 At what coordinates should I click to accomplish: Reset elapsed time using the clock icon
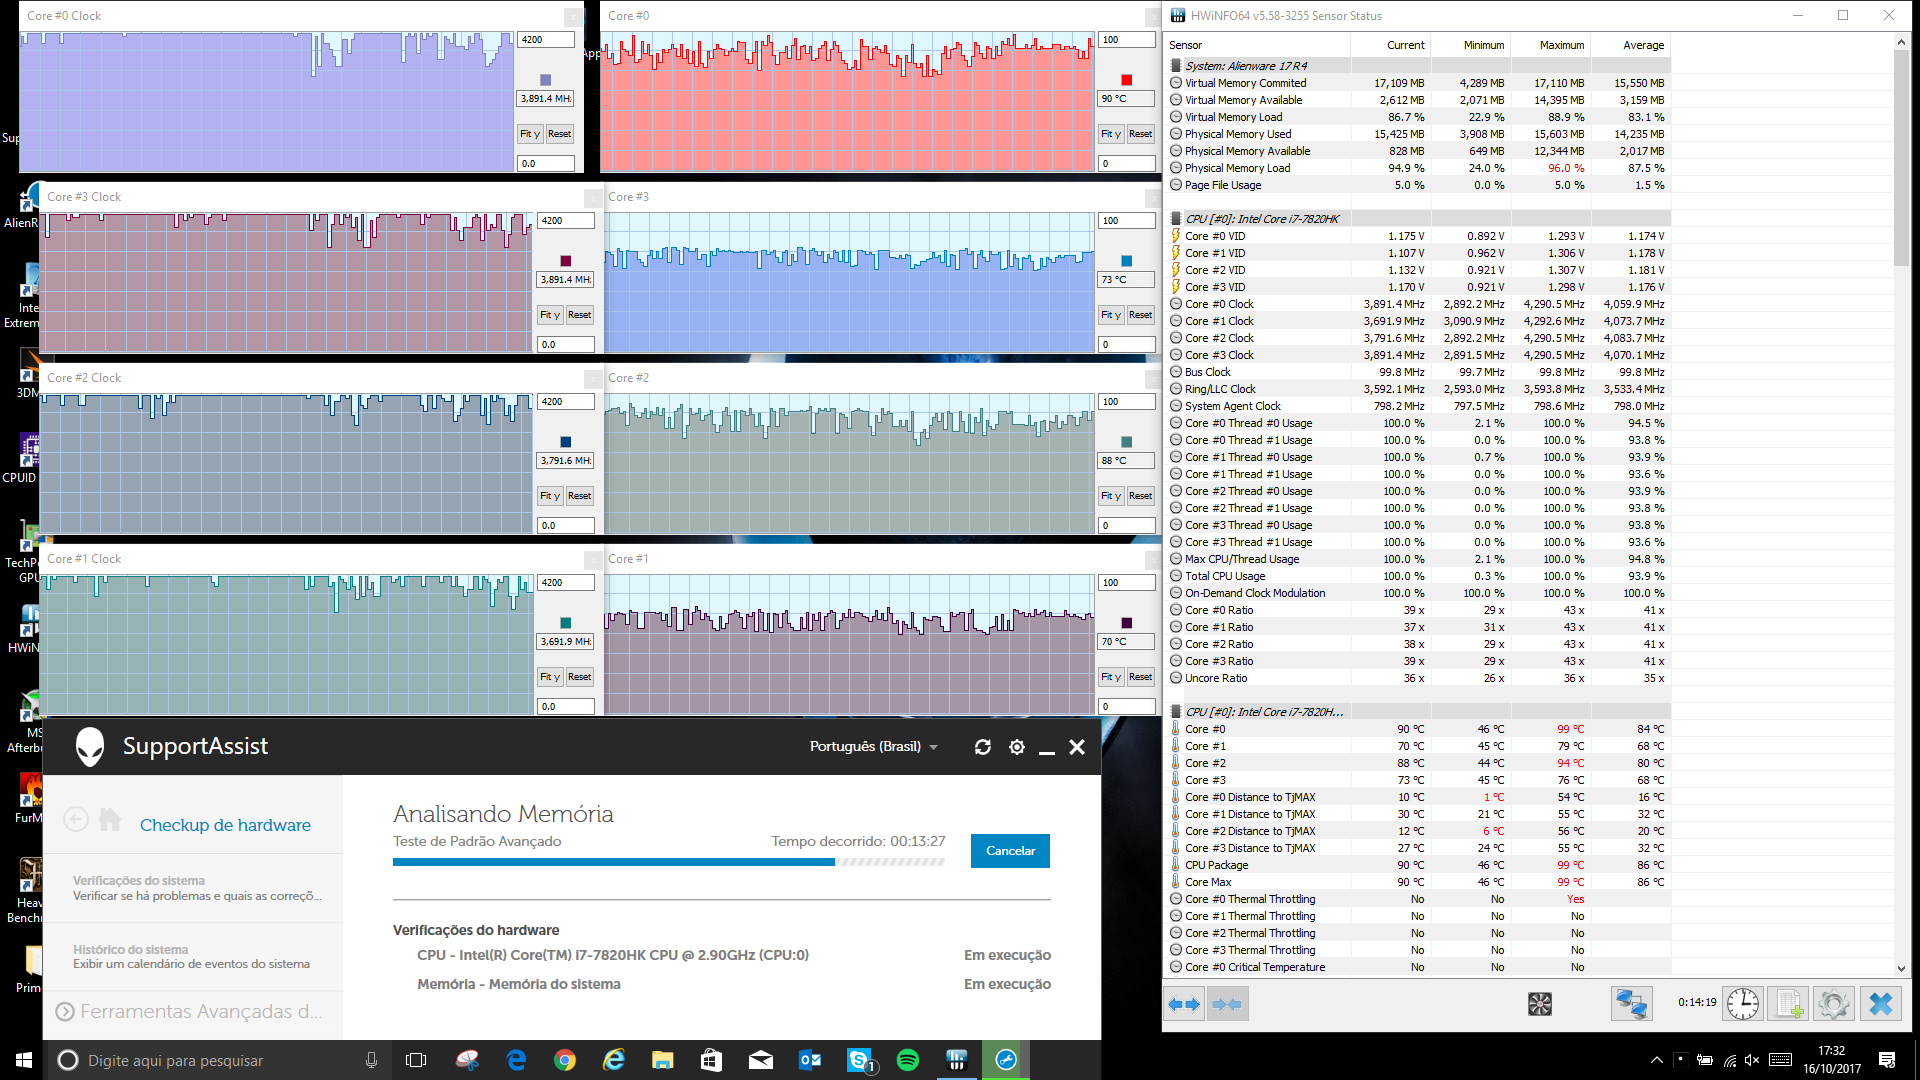1743,1004
